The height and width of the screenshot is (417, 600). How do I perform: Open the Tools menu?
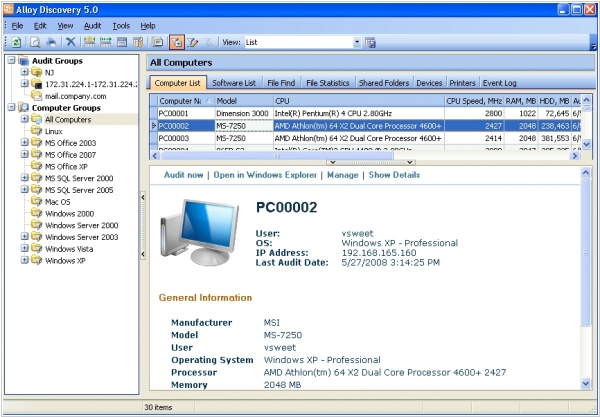[121, 26]
